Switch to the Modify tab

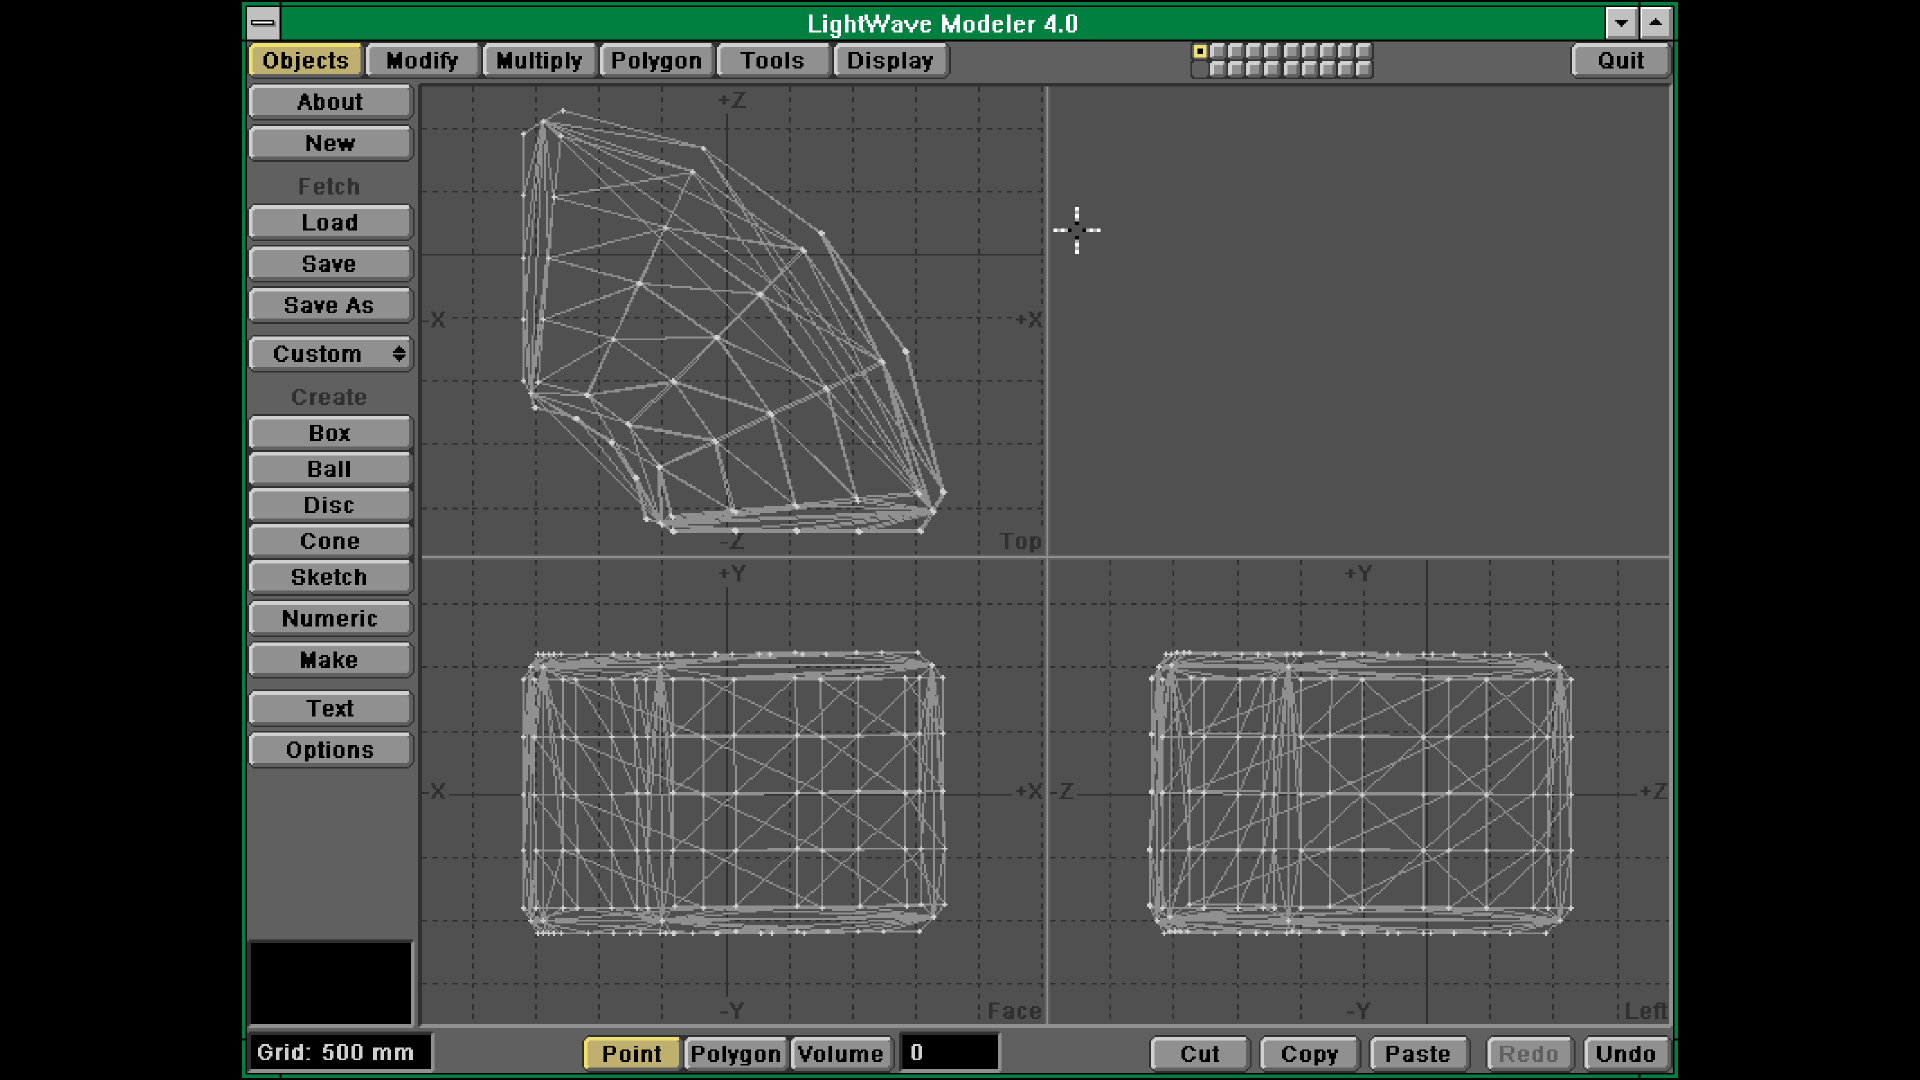[422, 60]
